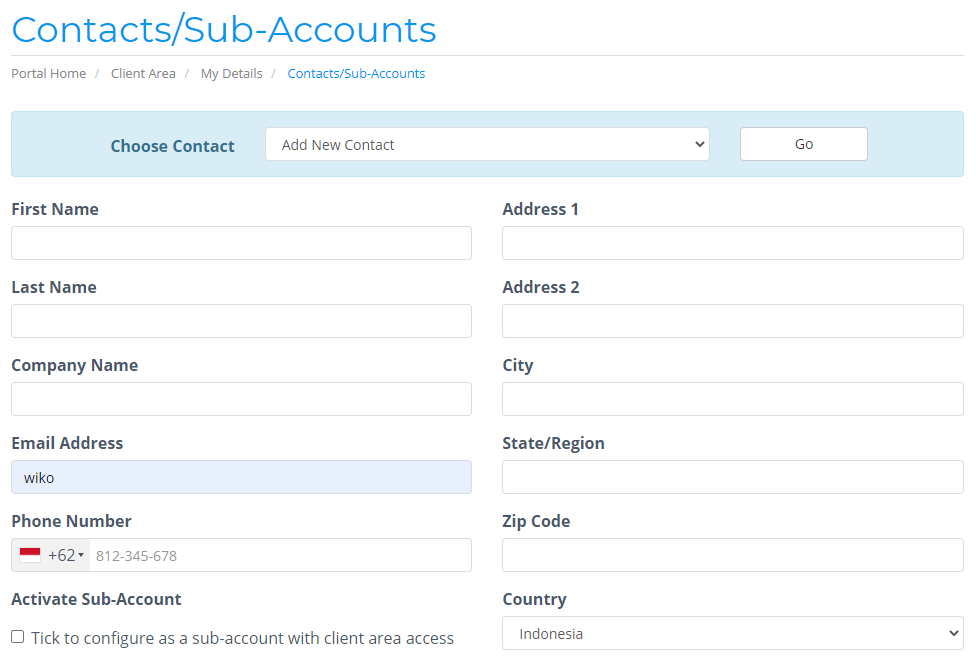The width and height of the screenshot is (976, 660).
Task: Click the Company Name input field
Action: pos(241,399)
